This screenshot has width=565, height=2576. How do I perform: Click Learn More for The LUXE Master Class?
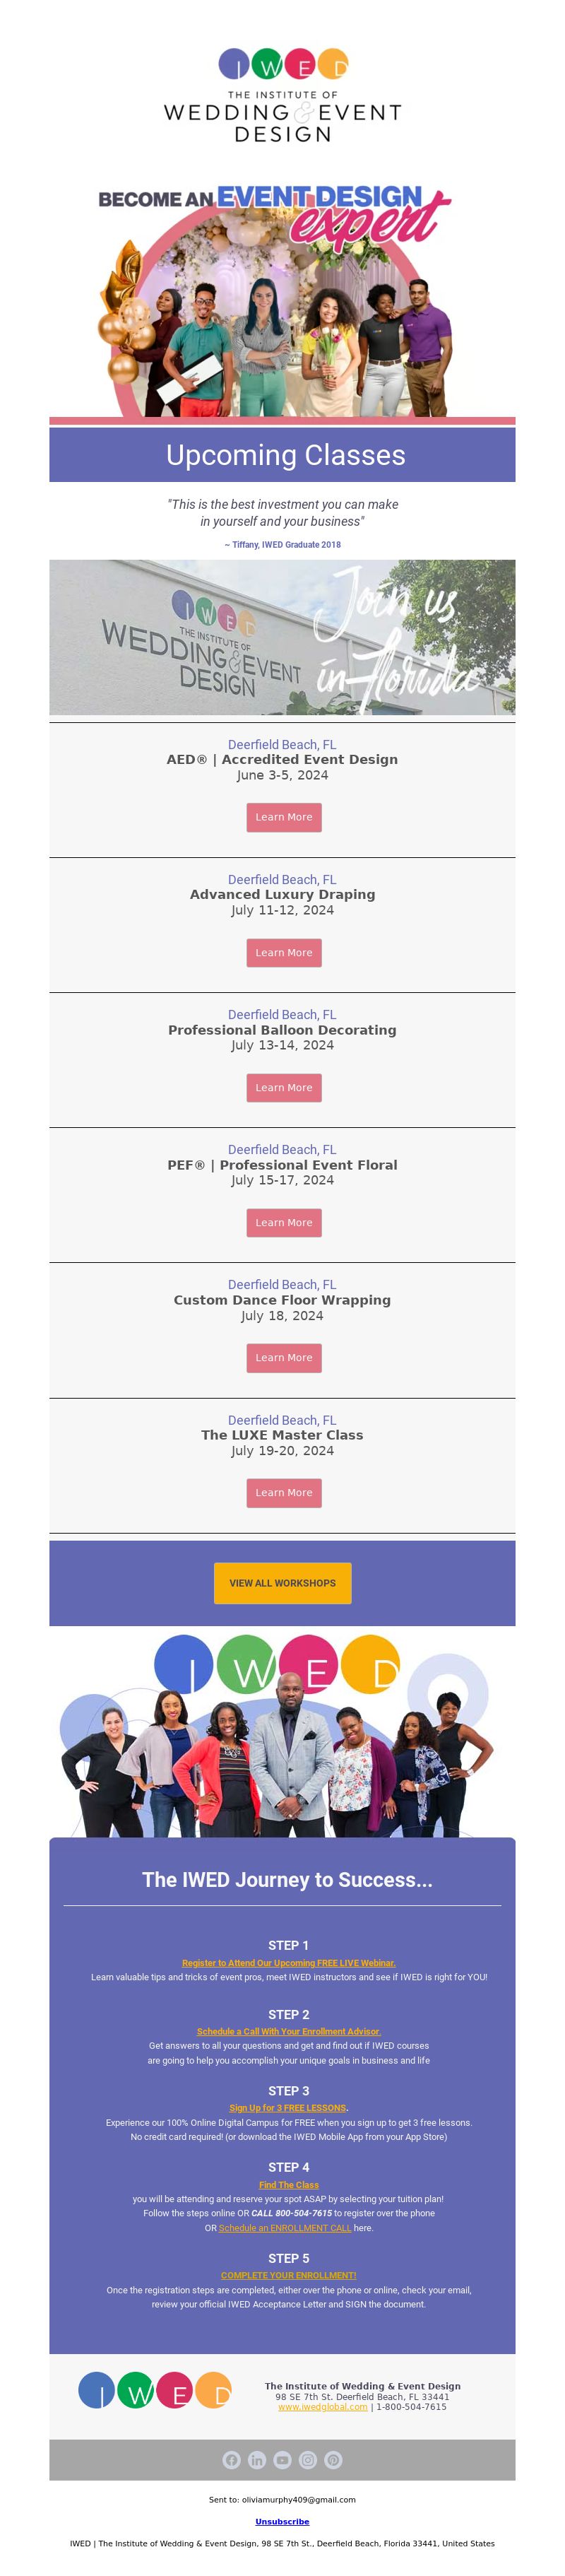[x=284, y=1492]
